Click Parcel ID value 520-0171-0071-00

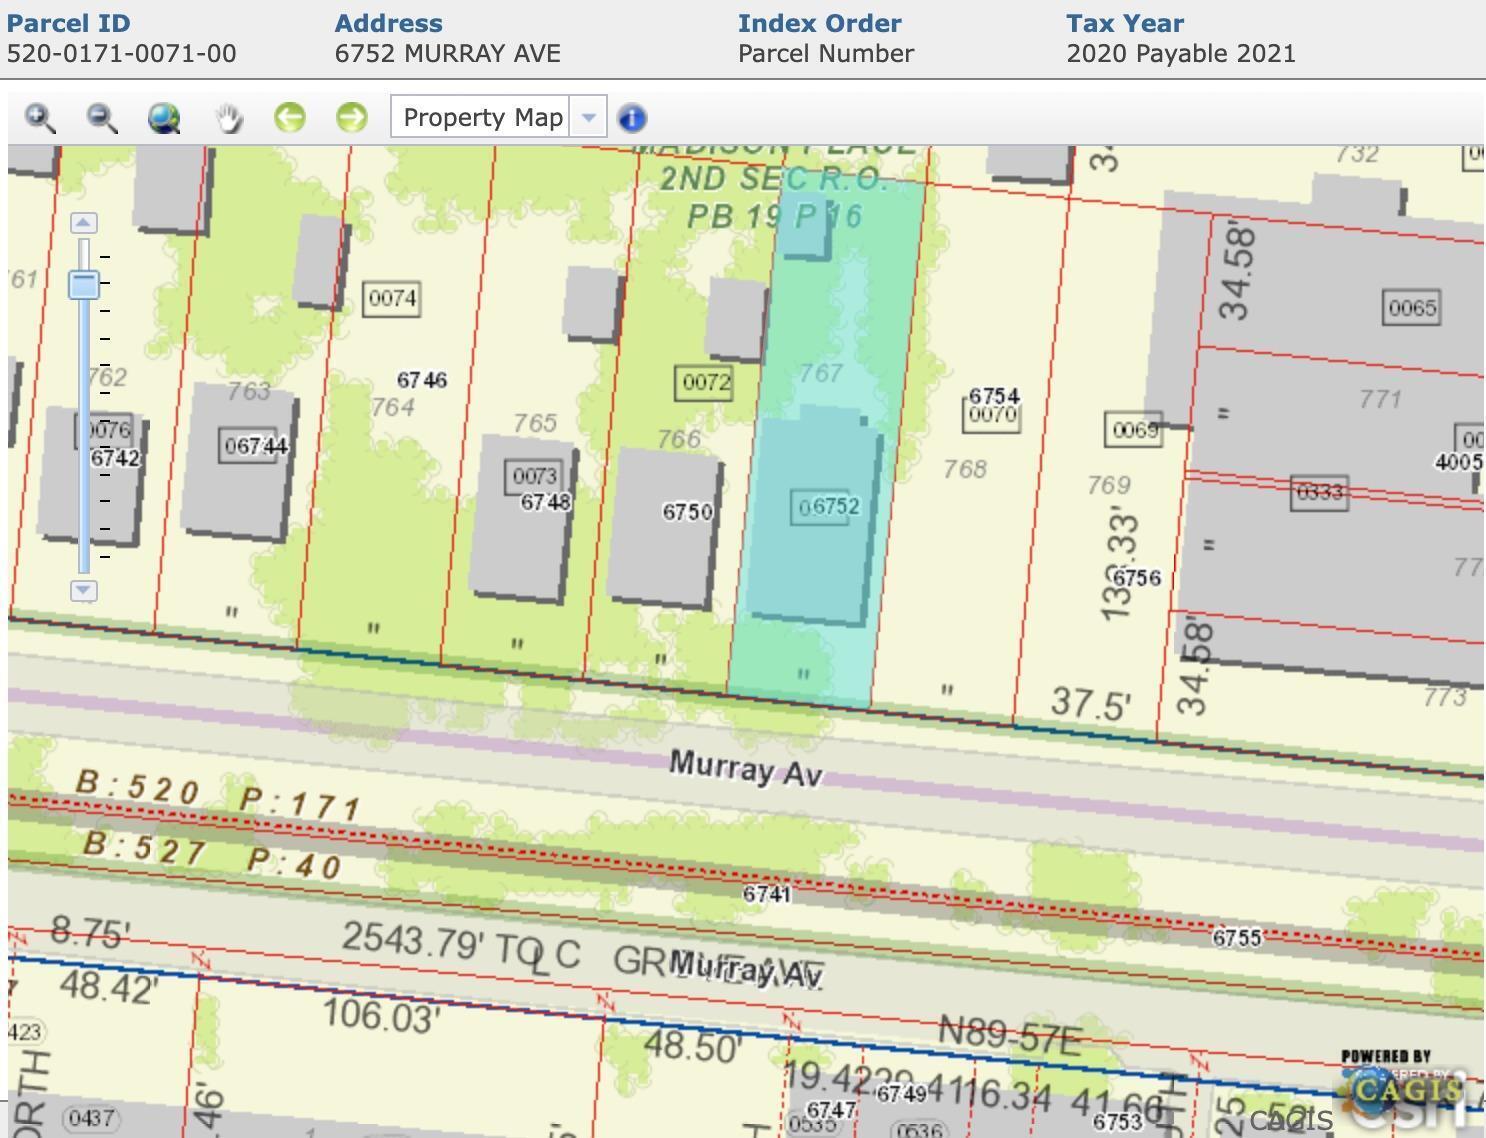coord(122,54)
